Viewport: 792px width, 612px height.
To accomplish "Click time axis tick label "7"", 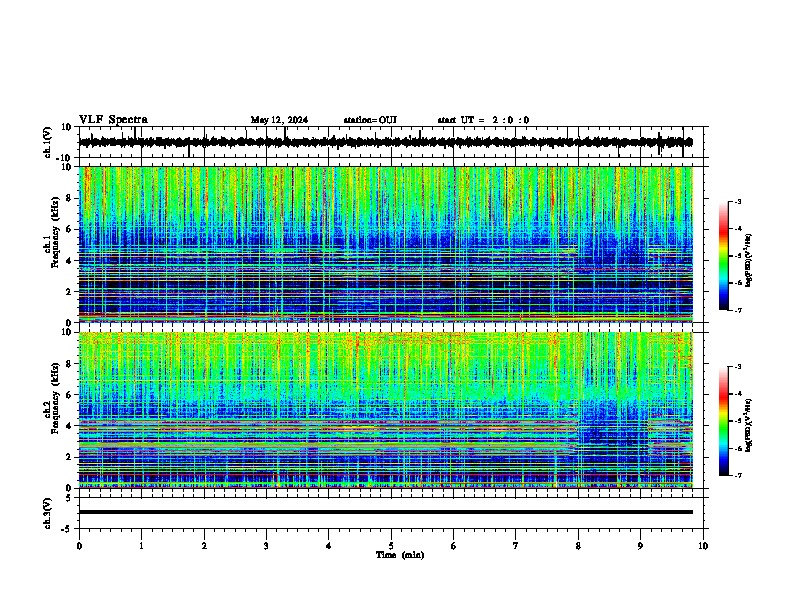I will (x=516, y=546).
